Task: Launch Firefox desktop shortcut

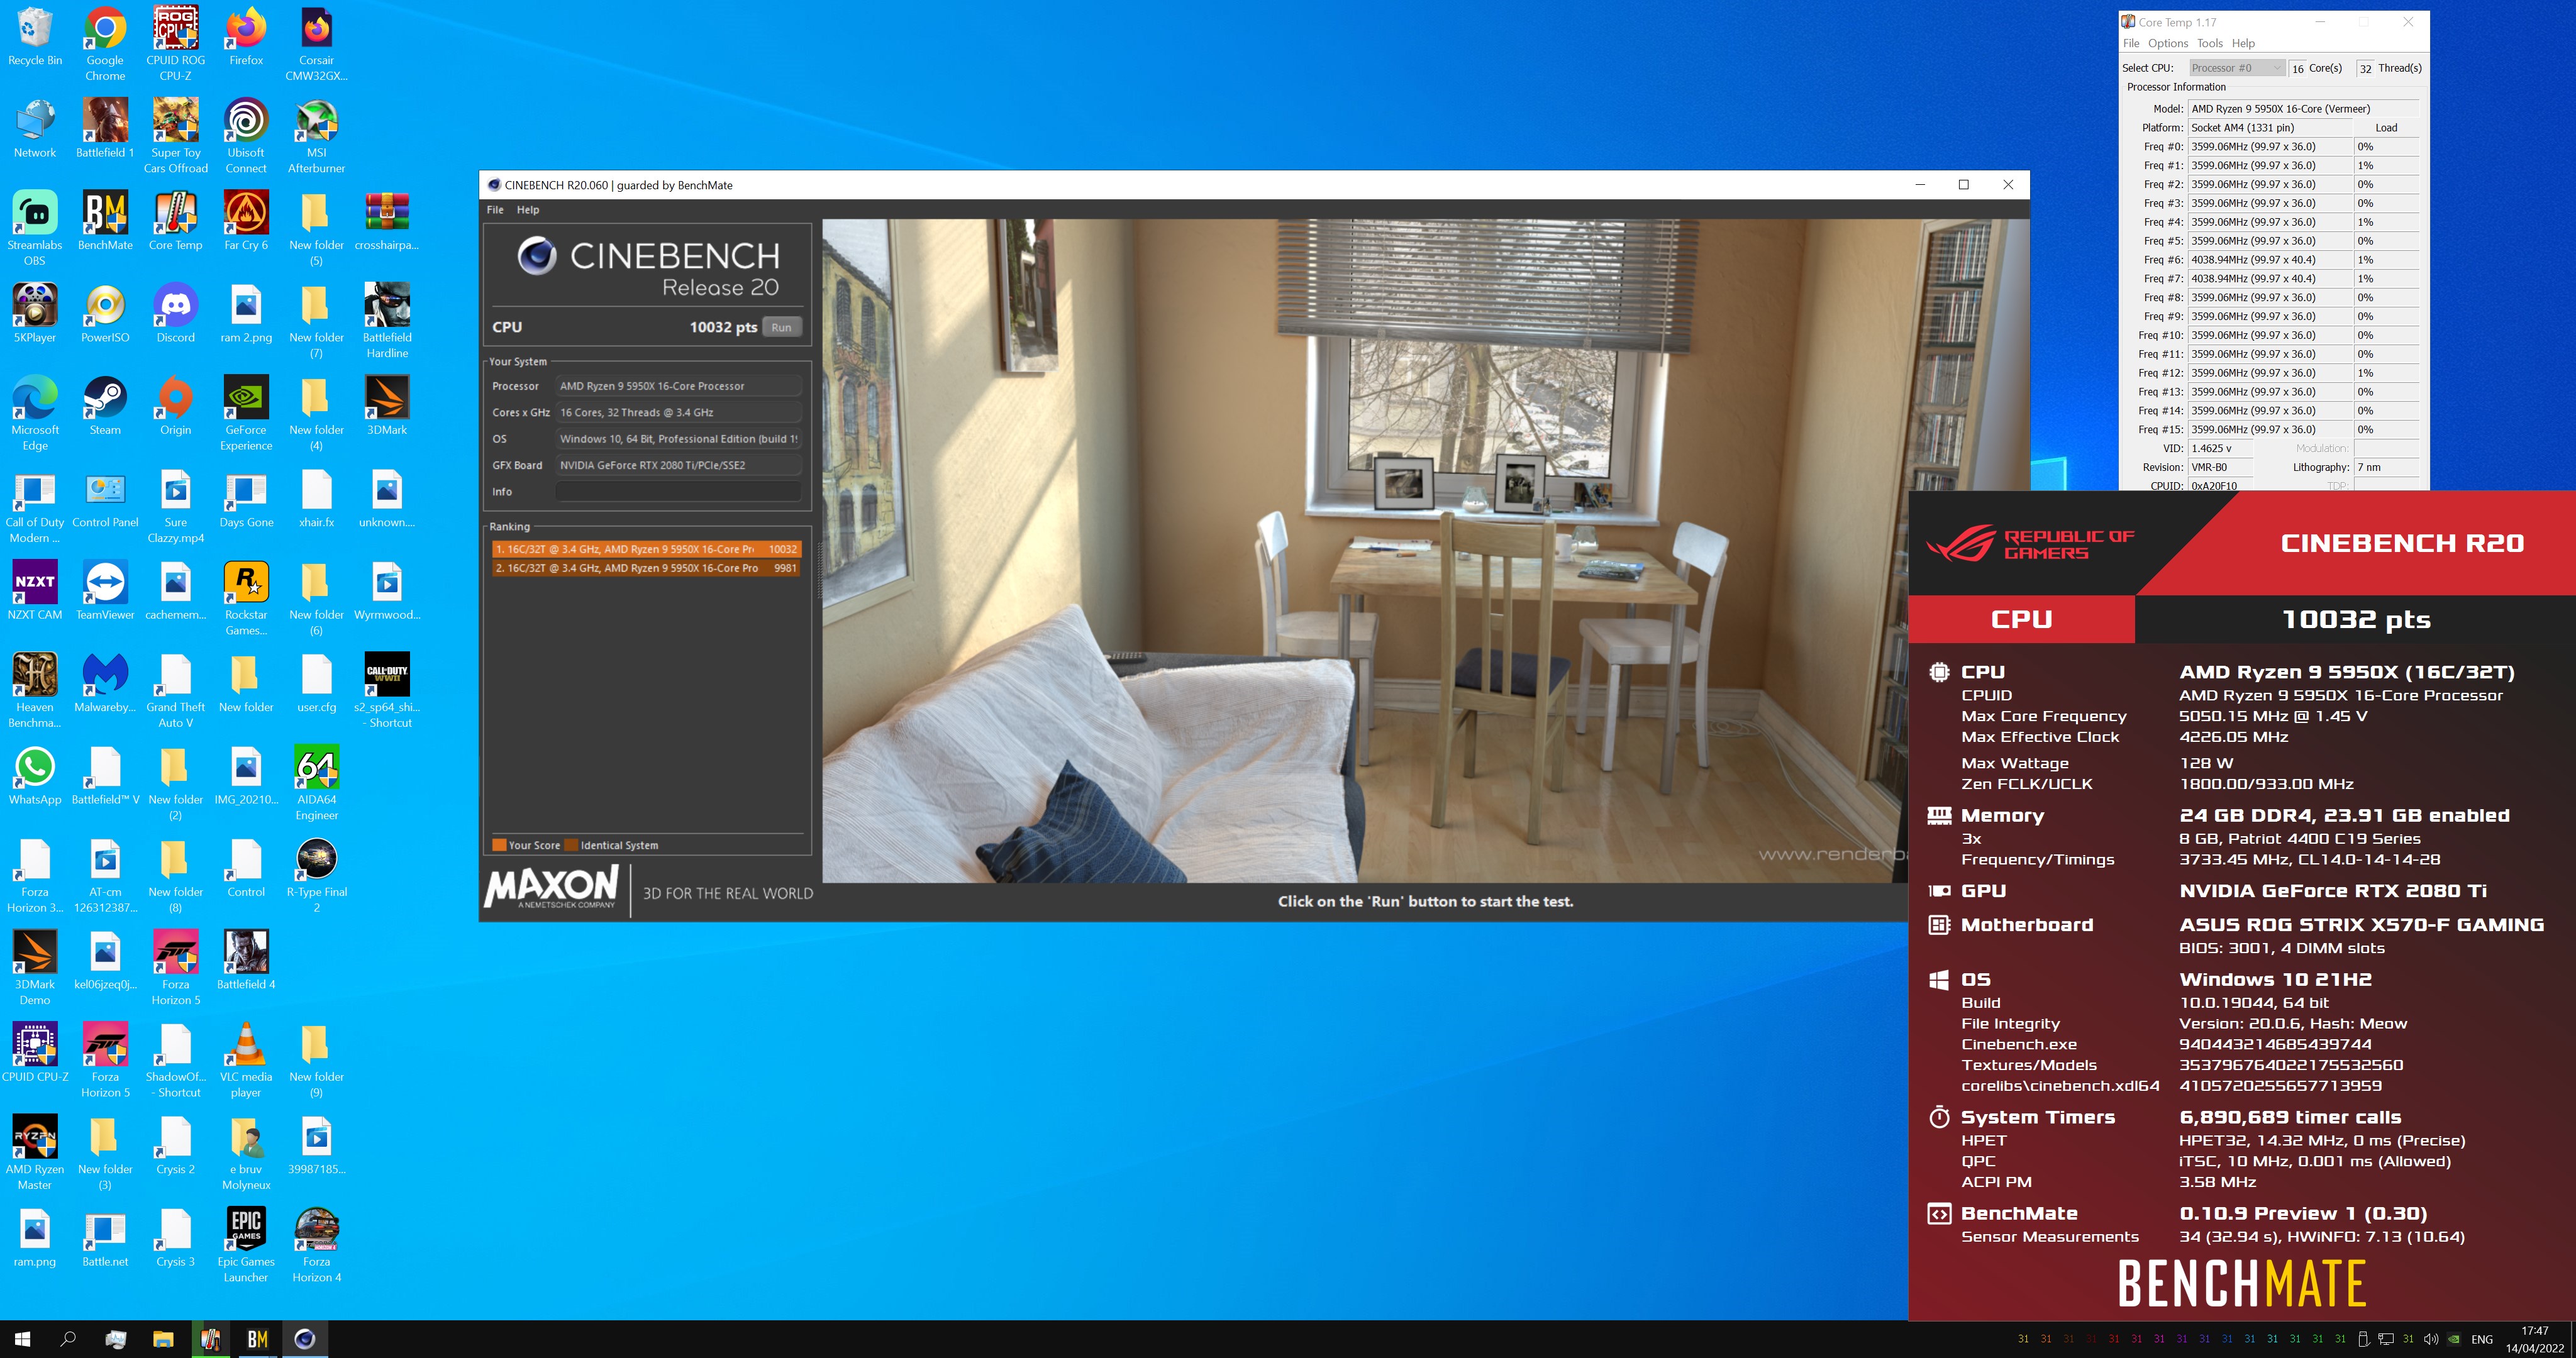Action: (246, 36)
